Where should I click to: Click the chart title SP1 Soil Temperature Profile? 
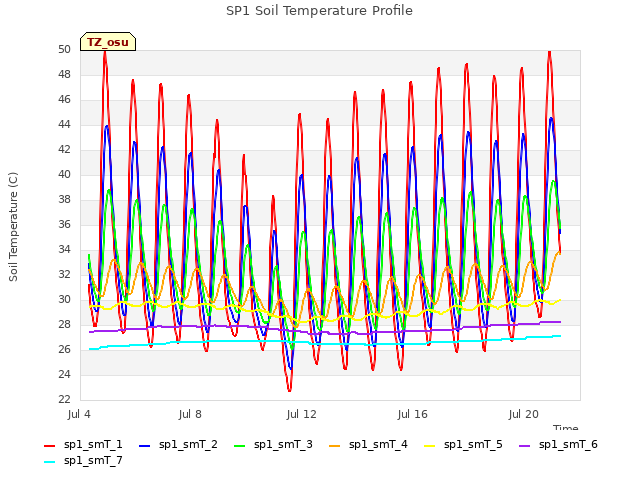tap(319, 11)
